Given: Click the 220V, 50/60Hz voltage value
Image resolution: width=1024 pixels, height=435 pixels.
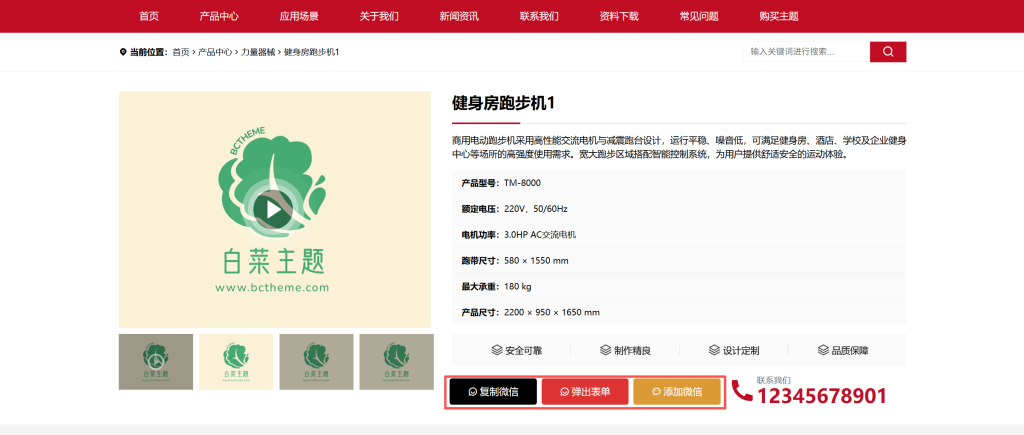Looking at the screenshot, I should click(536, 209).
